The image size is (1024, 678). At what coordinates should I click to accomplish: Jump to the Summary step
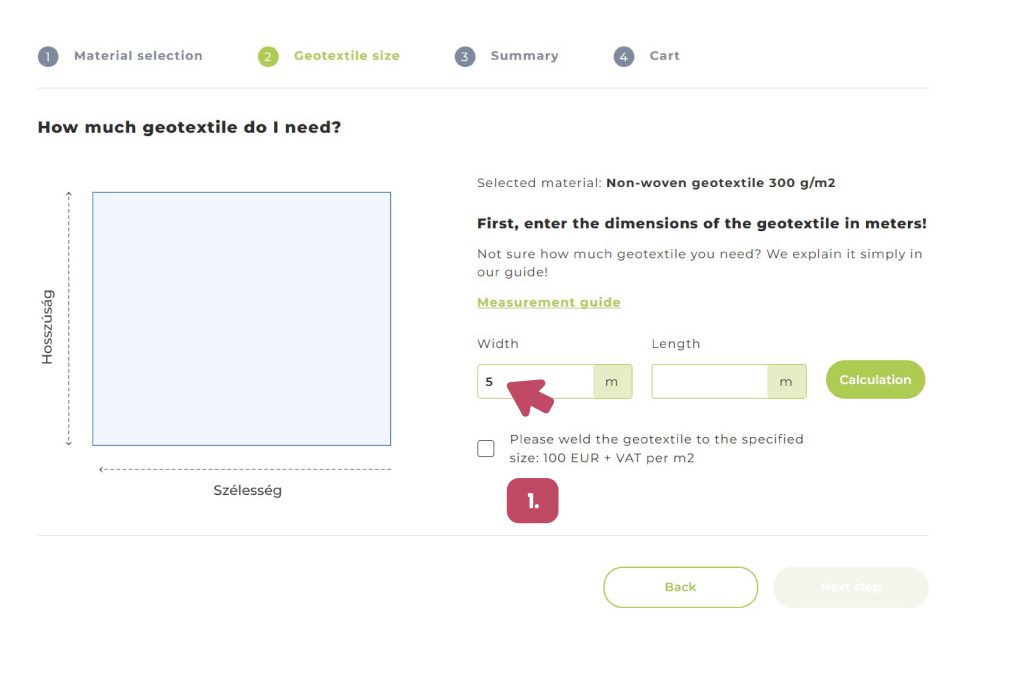coord(524,56)
